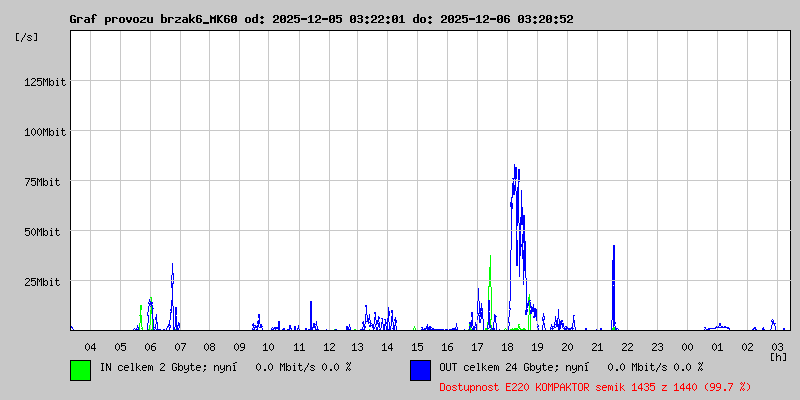The image size is (800, 400).
Task: Click the '[h]' hours unit label
Action: tap(778, 356)
